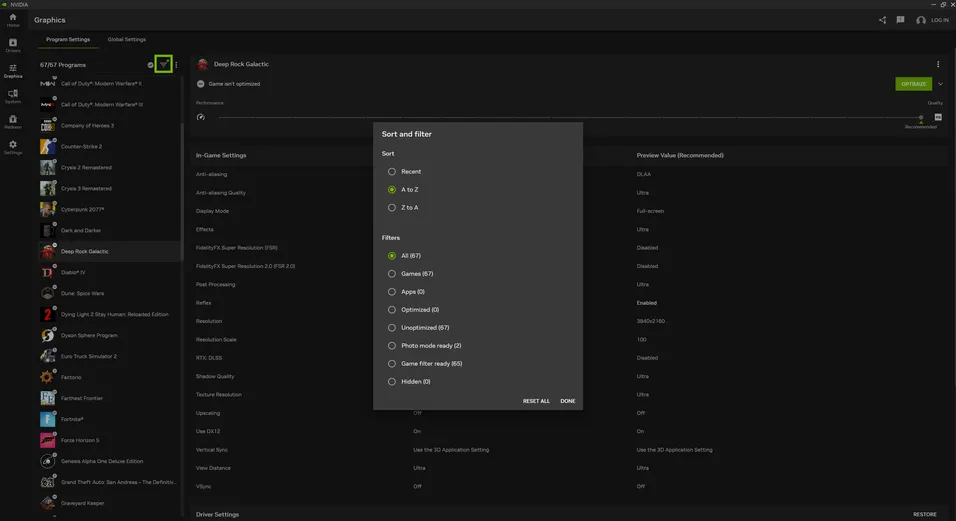Select Grand Theft Auto San Andreas entry
The width and height of the screenshot is (956, 521).
110,482
